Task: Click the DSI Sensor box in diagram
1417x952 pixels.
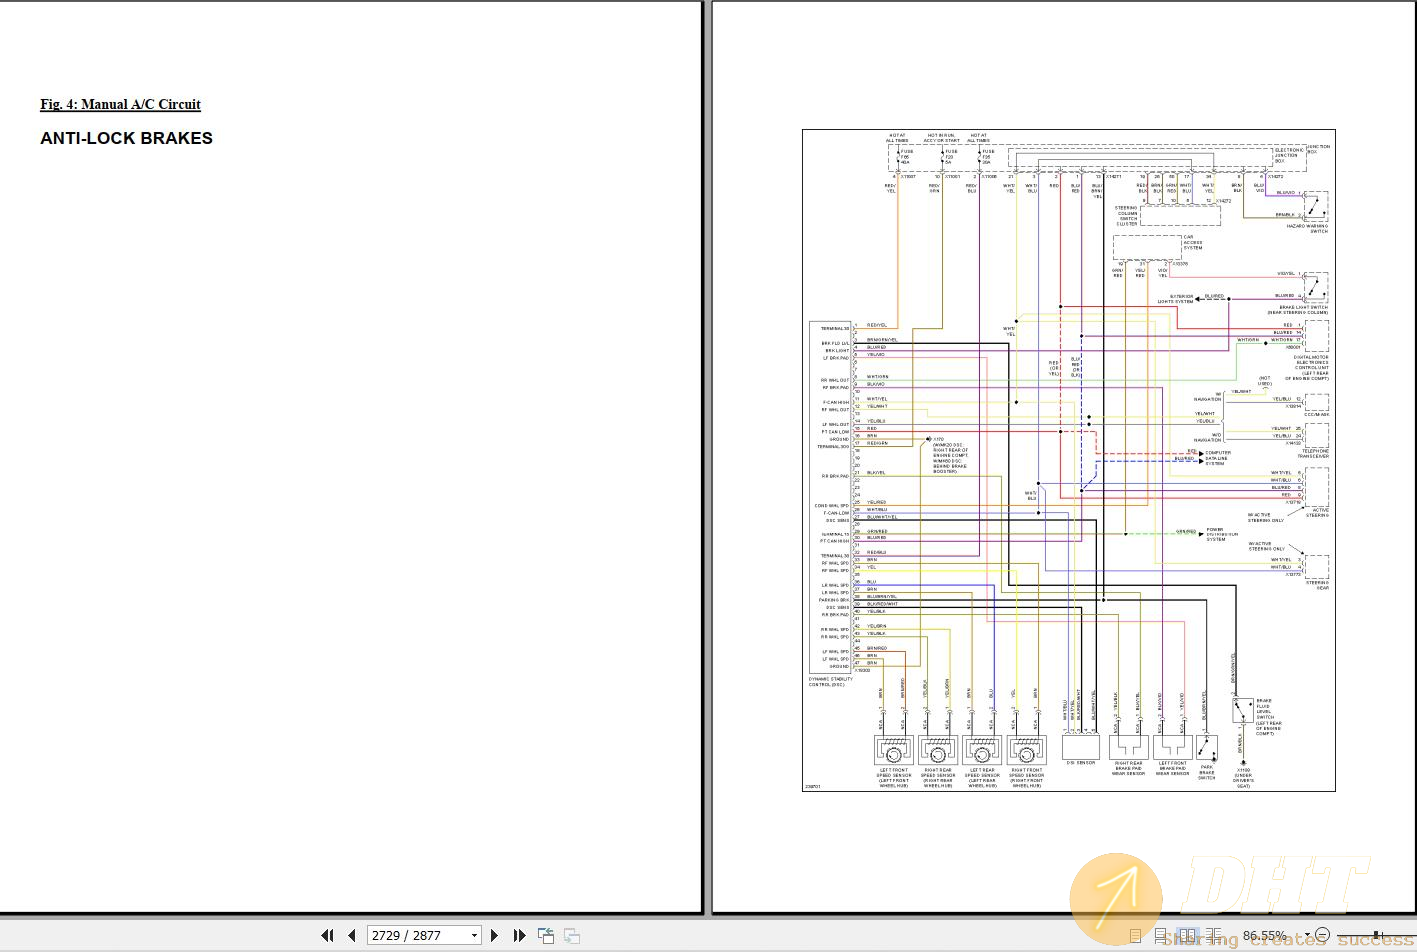Action: click(x=1080, y=747)
